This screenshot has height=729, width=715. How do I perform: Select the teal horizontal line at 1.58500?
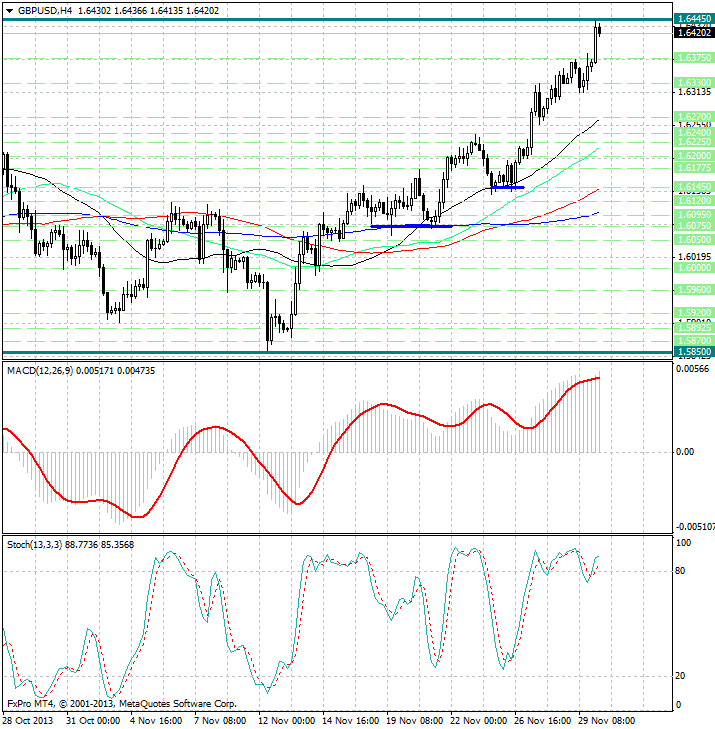338,352
